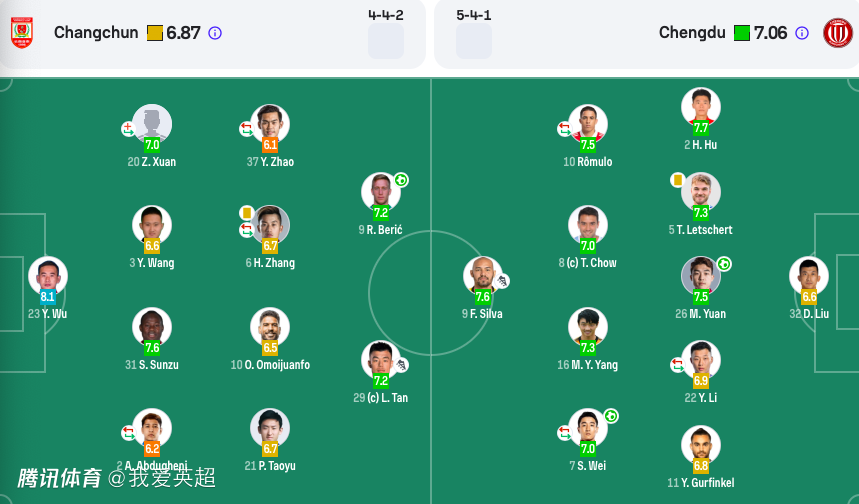Open info icon beside Chengdu 7.06 rating
859x504 pixels.
point(802,33)
